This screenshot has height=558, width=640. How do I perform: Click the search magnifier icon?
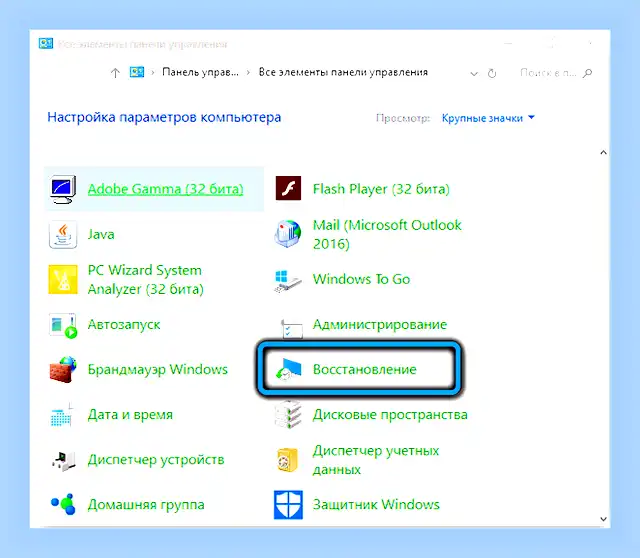click(587, 73)
